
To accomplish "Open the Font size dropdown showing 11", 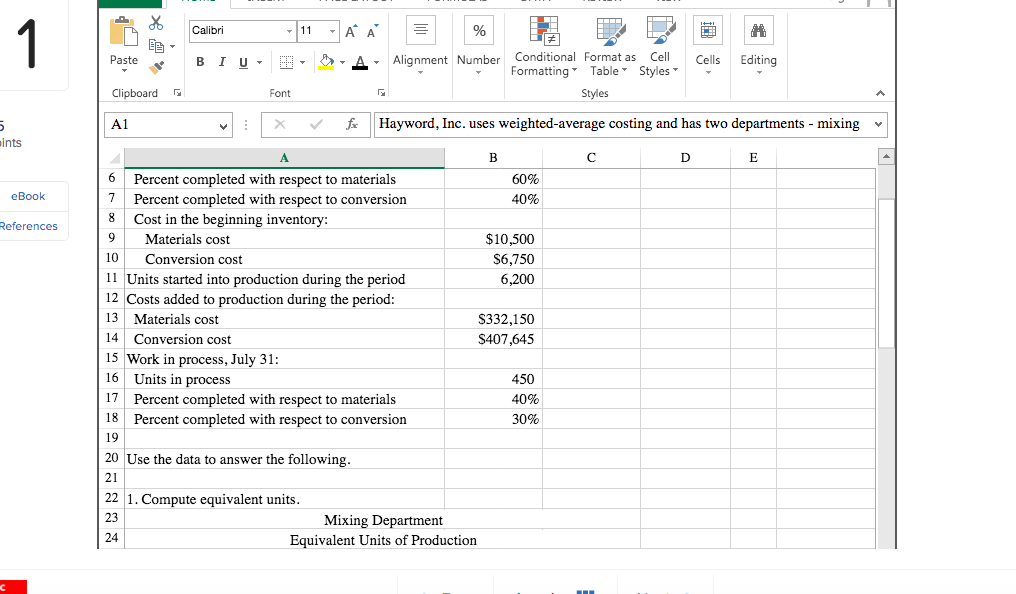I will tap(332, 31).
